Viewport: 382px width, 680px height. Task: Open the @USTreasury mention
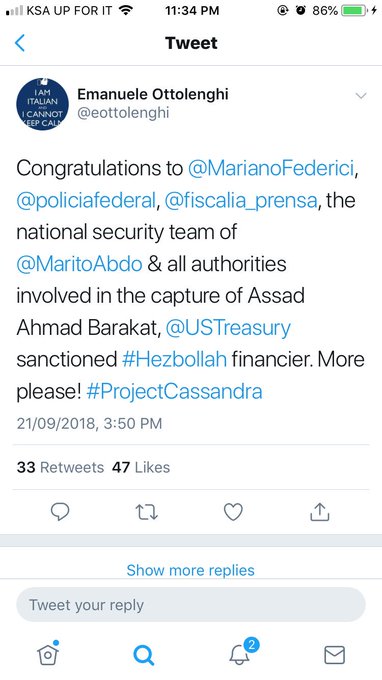[228, 328]
